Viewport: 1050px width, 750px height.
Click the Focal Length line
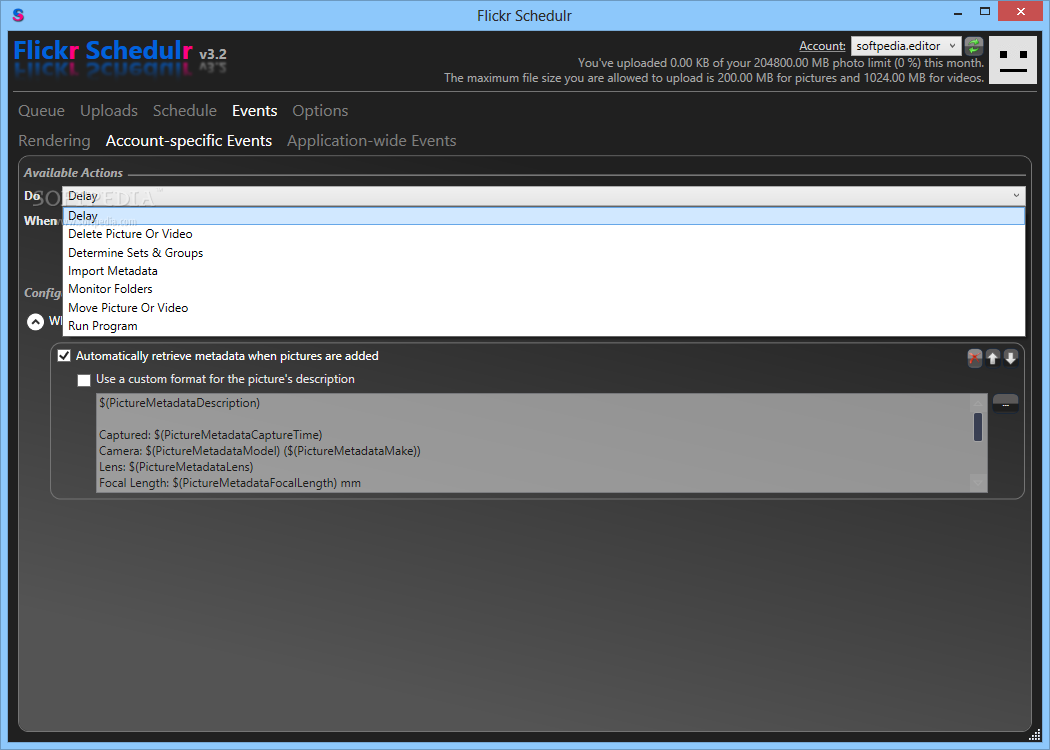coord(230,483)
